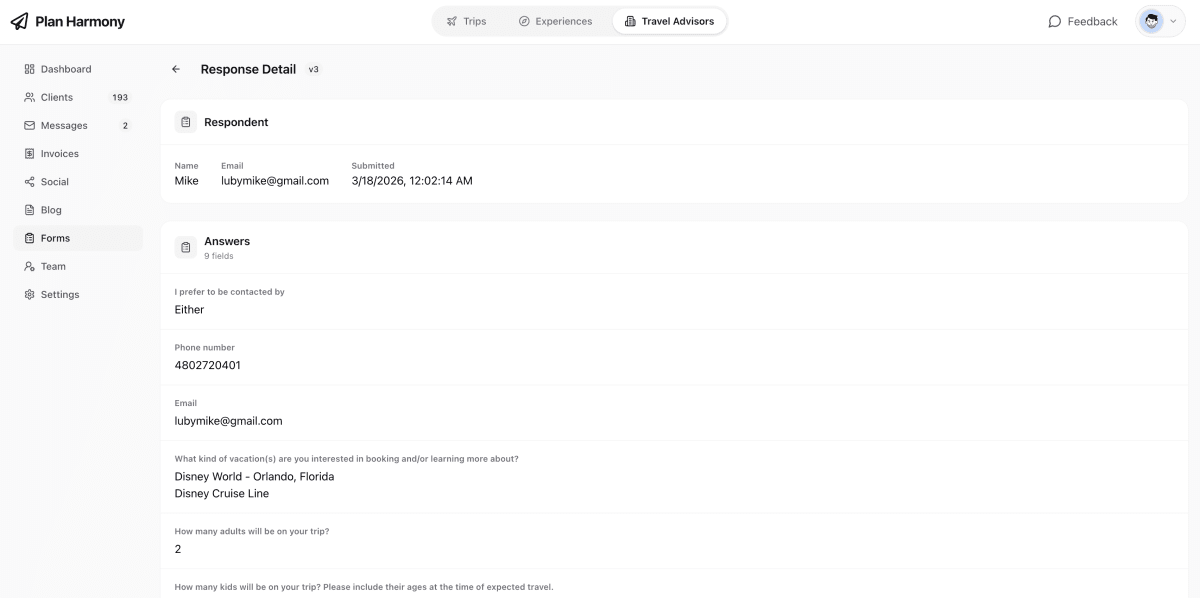Go to Dashboard in the sidebar
This screenshot has width=1200, height=598.
point(78,69)
